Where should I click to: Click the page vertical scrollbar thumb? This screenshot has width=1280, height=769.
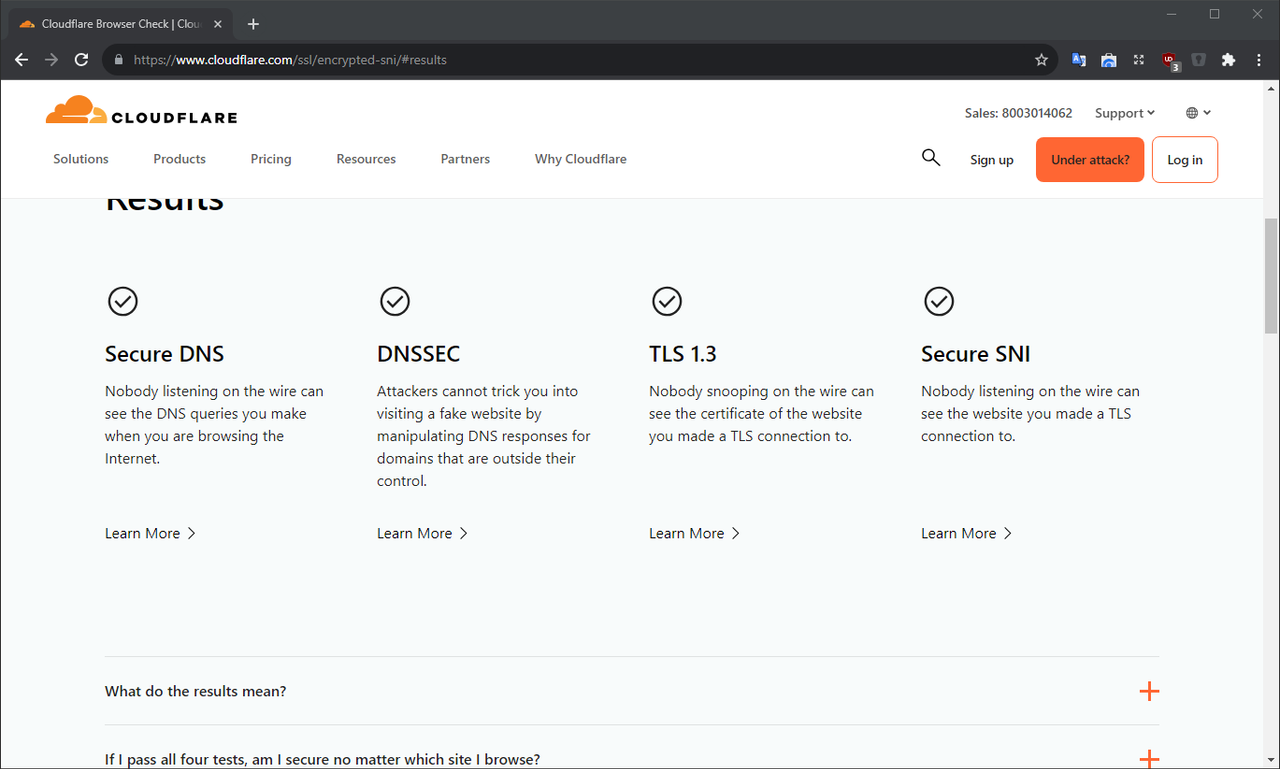[1271, 275]
